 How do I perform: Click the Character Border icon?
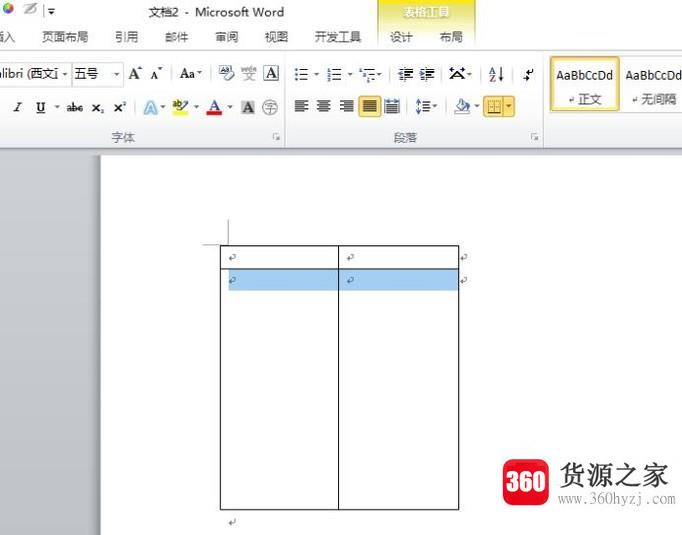271,73
